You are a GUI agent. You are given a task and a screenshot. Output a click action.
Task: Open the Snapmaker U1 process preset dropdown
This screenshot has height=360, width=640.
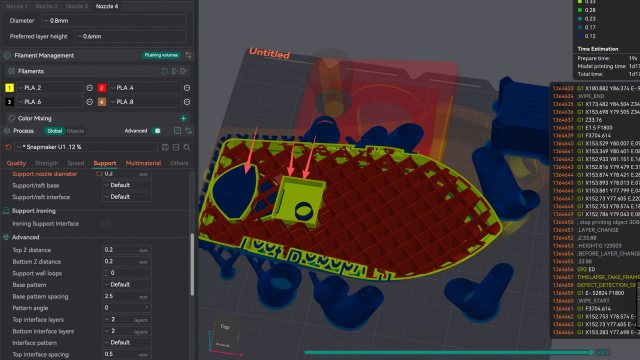coord(86,147)
